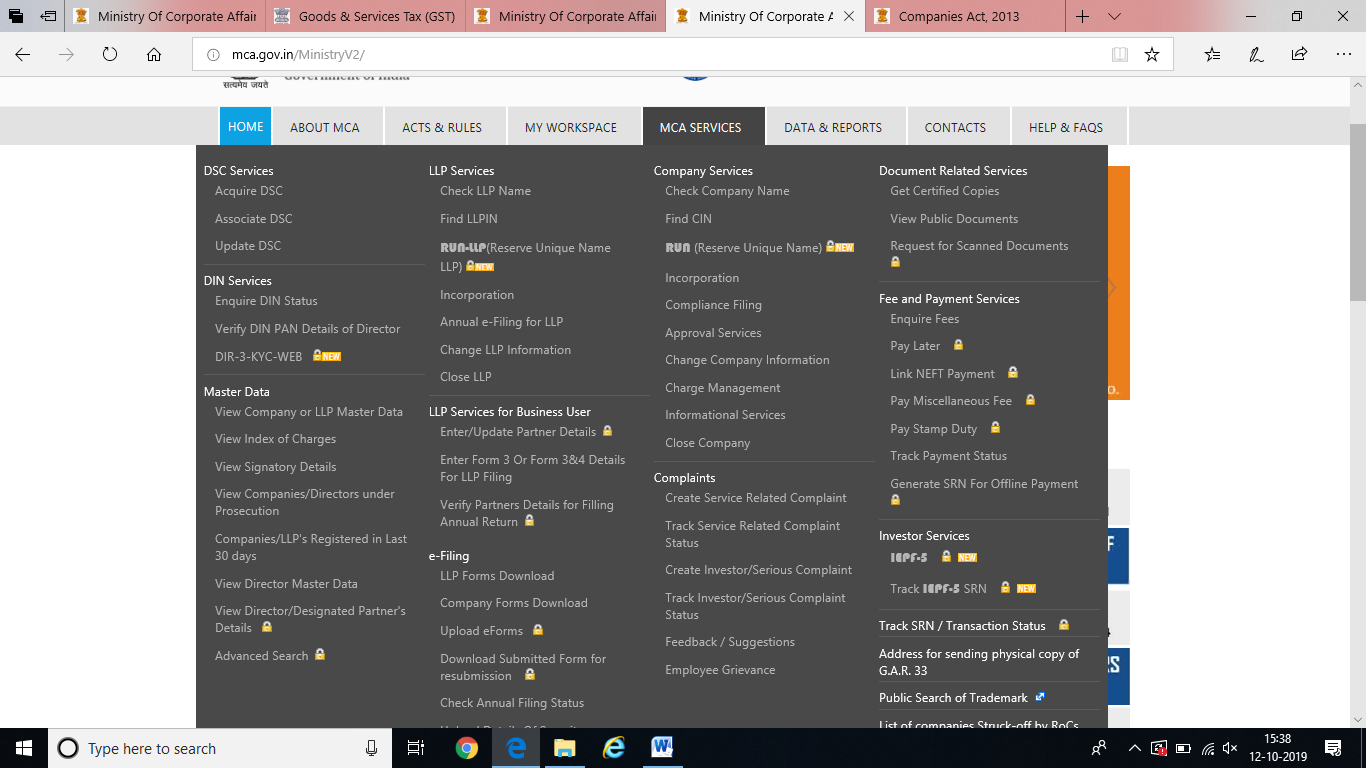This screenshot has height=768, width=1366.
Task: Open Task View on taskbar
Action: click(416, 748)
